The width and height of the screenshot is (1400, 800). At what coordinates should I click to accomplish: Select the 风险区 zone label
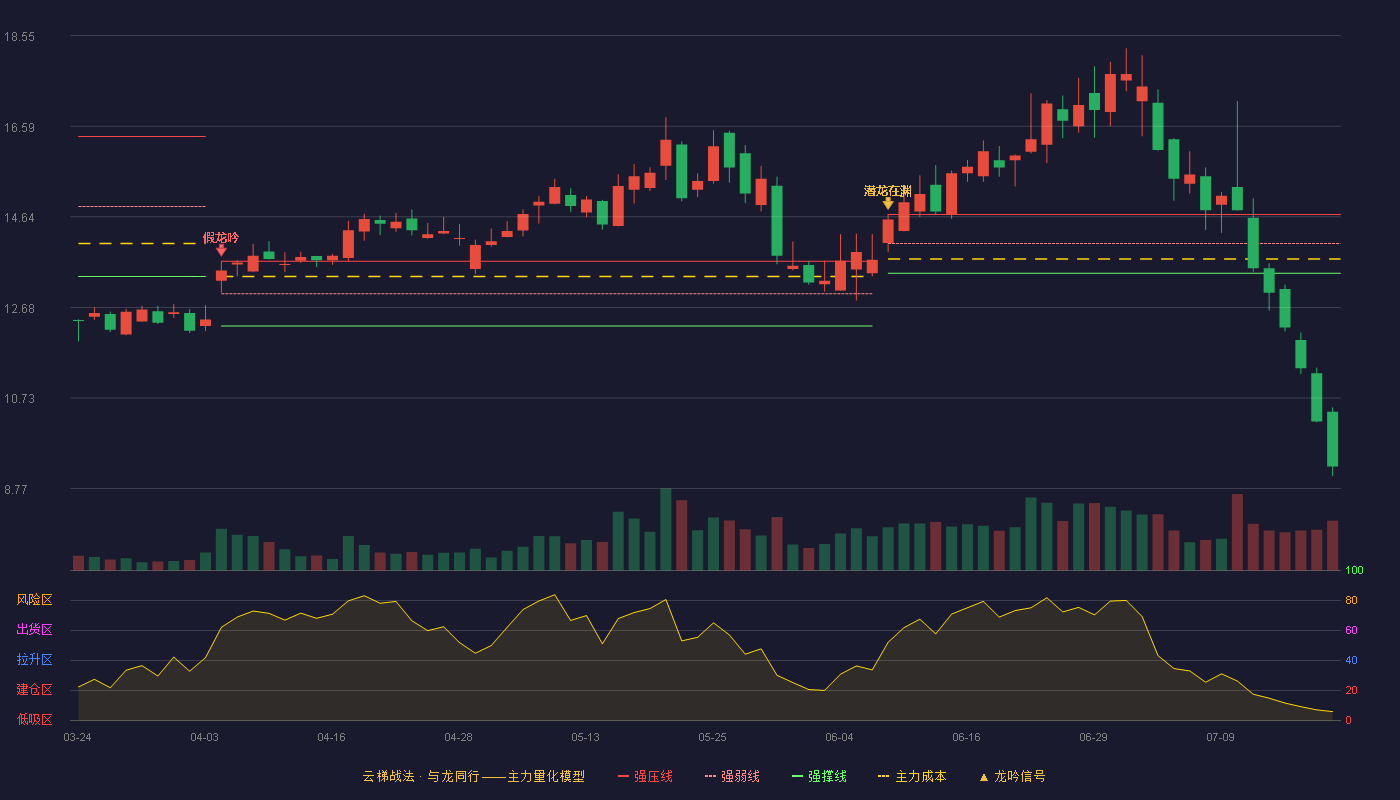pos(34,600)
